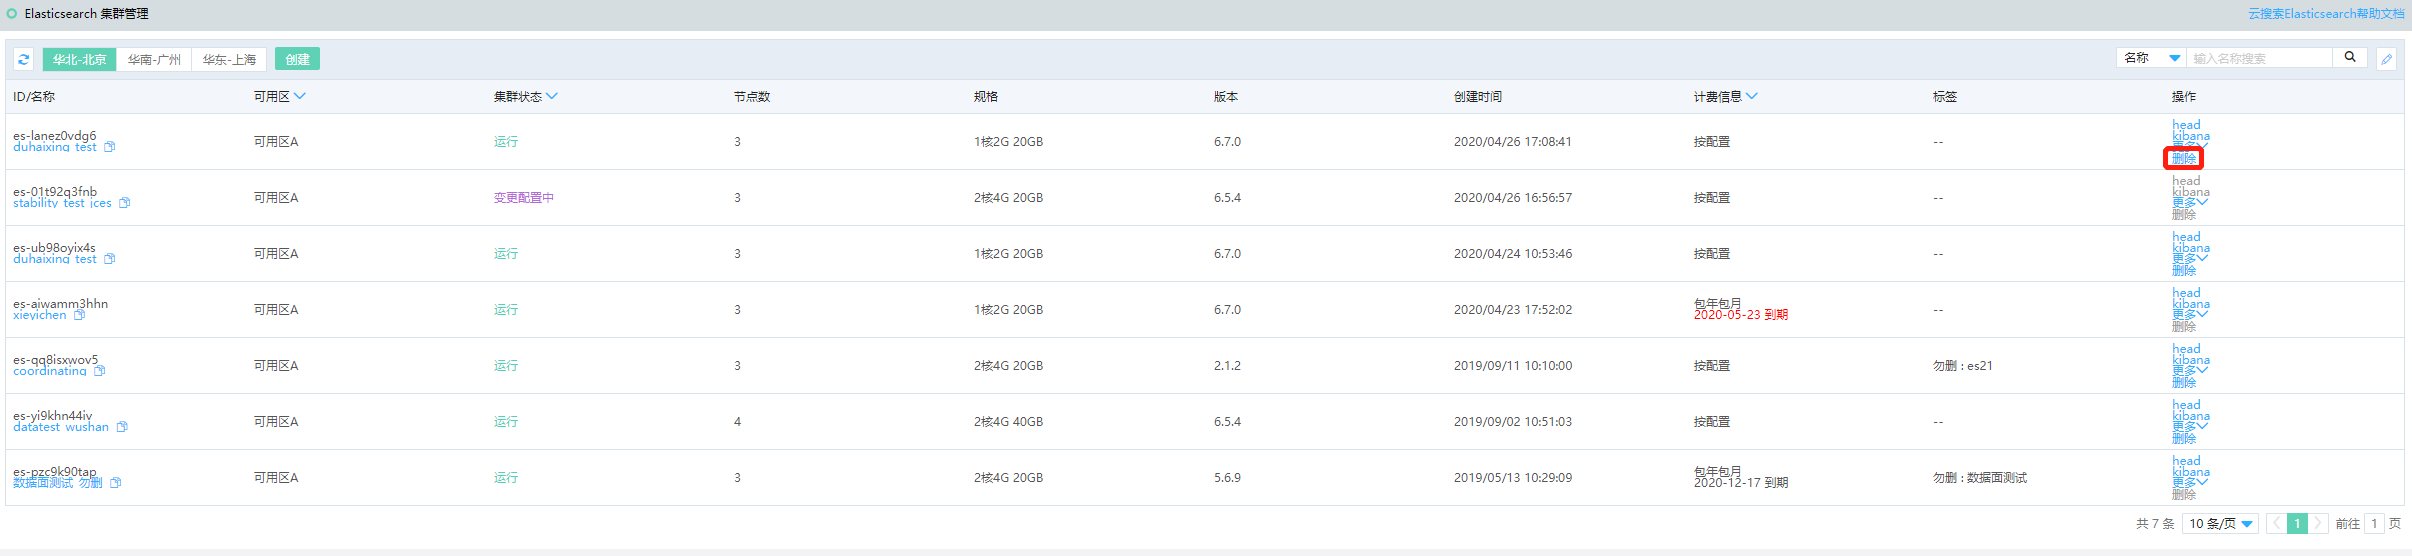Select the 华北-北京 region tab
This screenshot has height=556, width=2412.
(80, 59)
